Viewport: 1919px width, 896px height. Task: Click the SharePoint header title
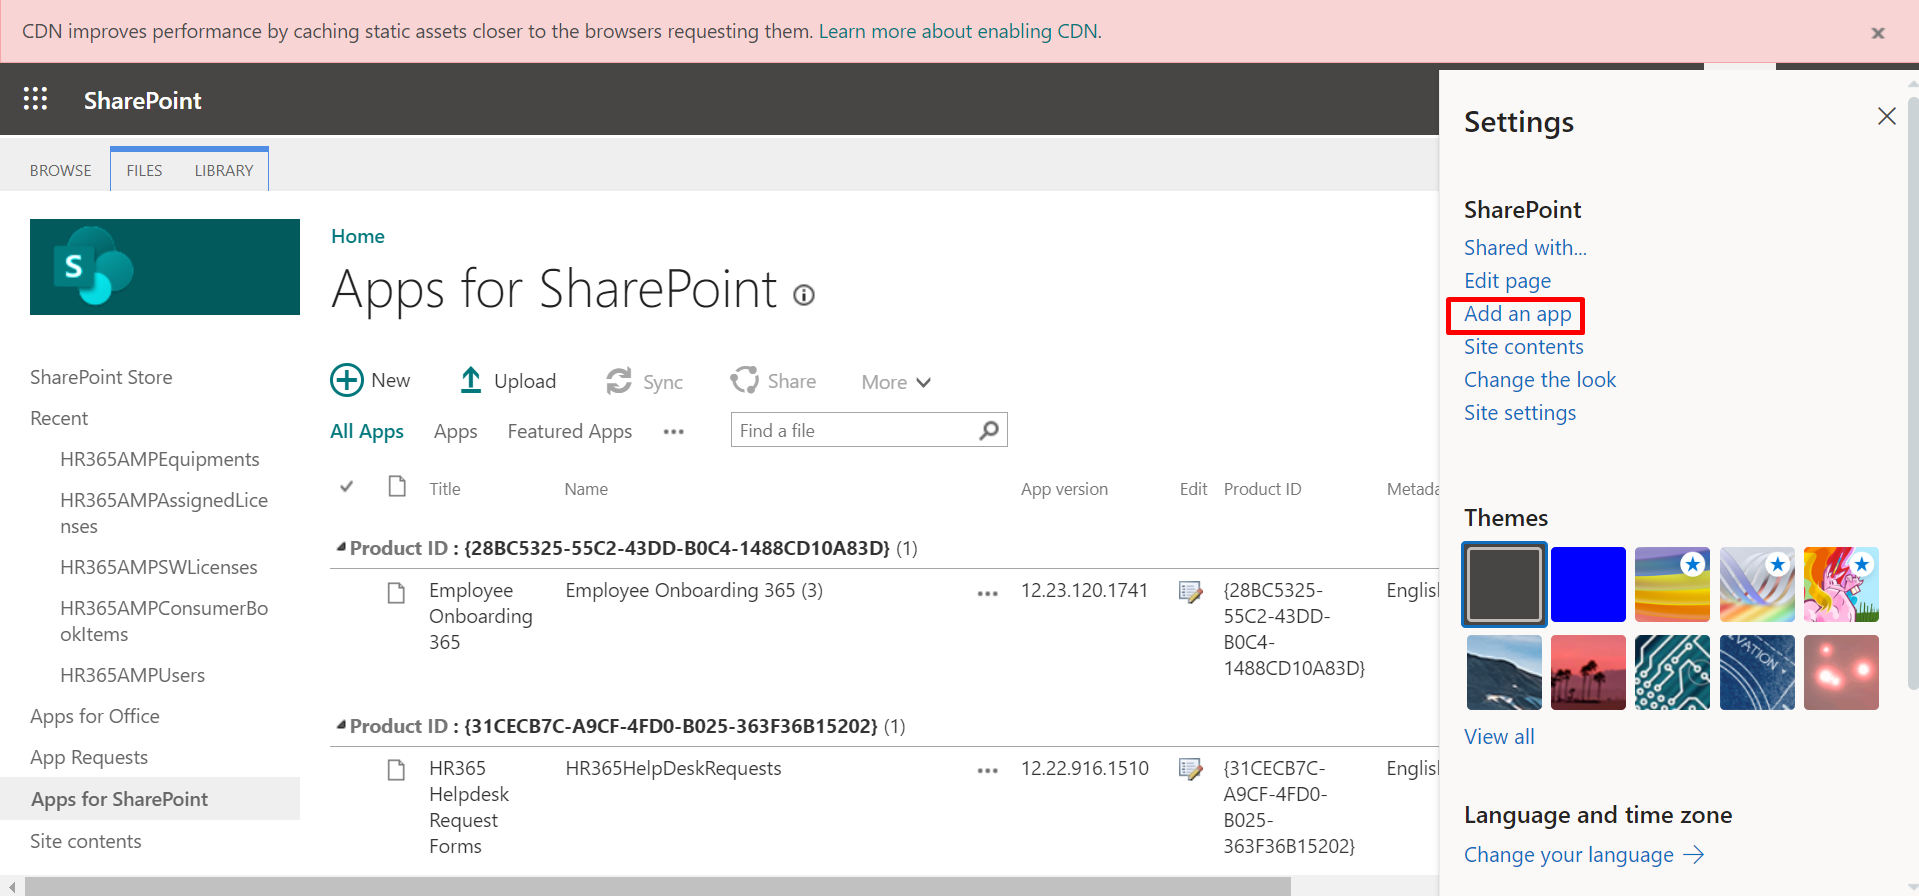[x=143, y=100]
